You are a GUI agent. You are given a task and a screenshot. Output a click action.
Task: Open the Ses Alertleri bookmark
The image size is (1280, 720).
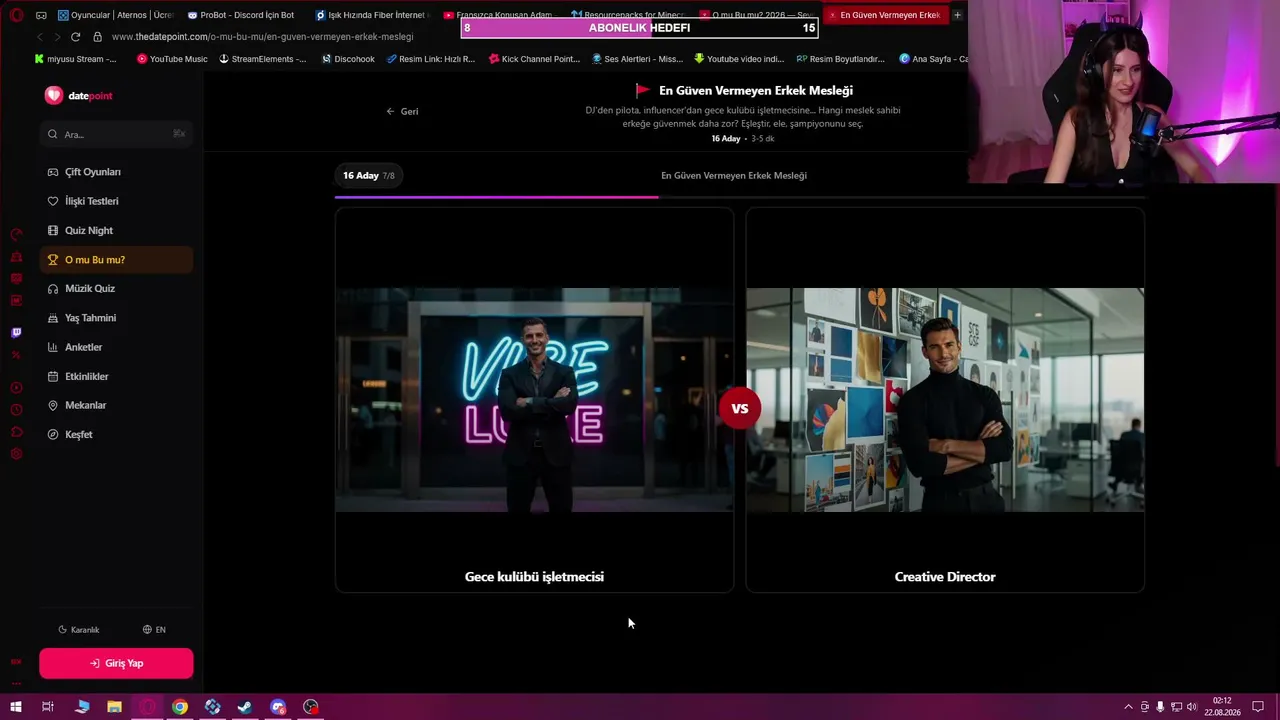pyautogui.click(x=637, y=59)
